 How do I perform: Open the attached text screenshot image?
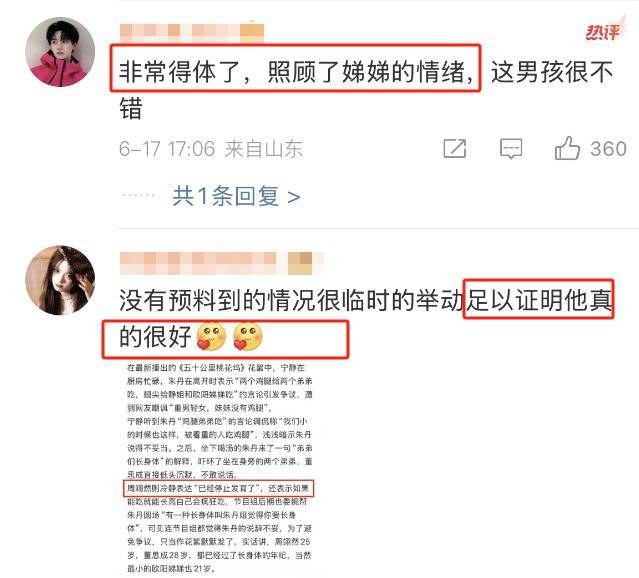(x=219, y=468)
